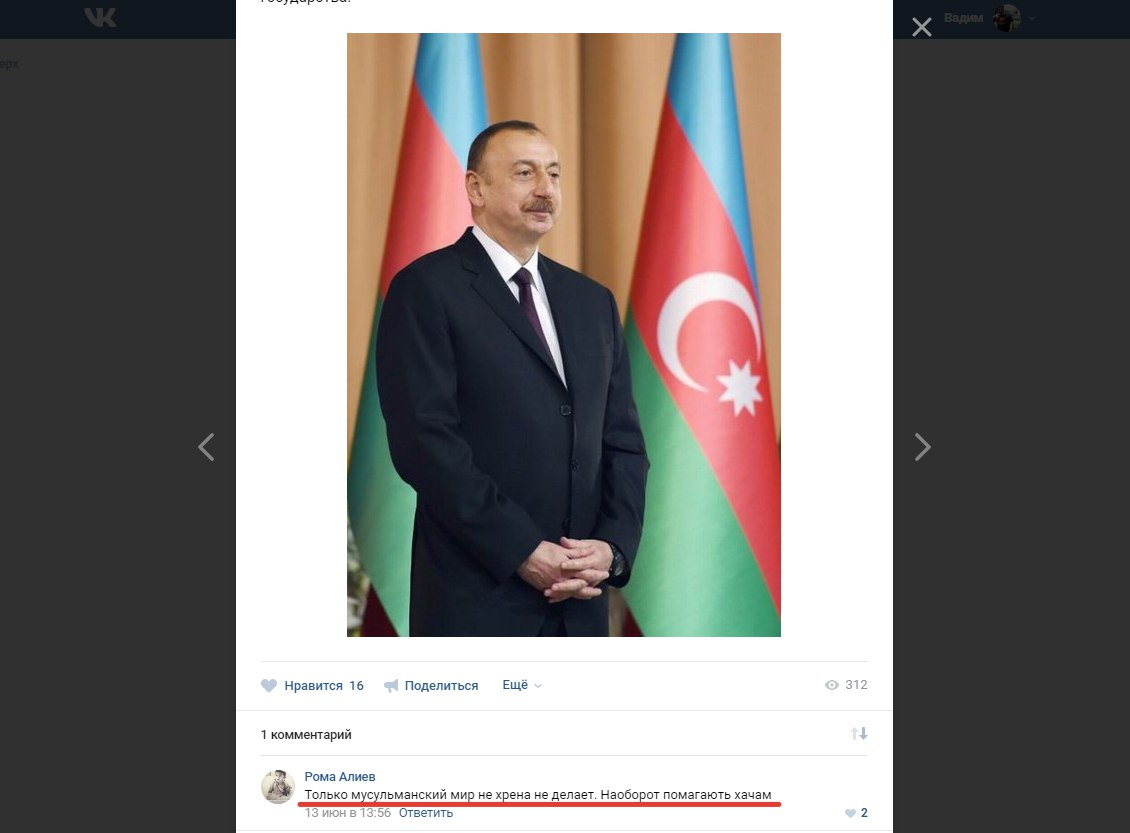Click the comment timestamp 13 июн в 13:56
Viewport: 1130px width, 833px height.
[x=347, y=813]
